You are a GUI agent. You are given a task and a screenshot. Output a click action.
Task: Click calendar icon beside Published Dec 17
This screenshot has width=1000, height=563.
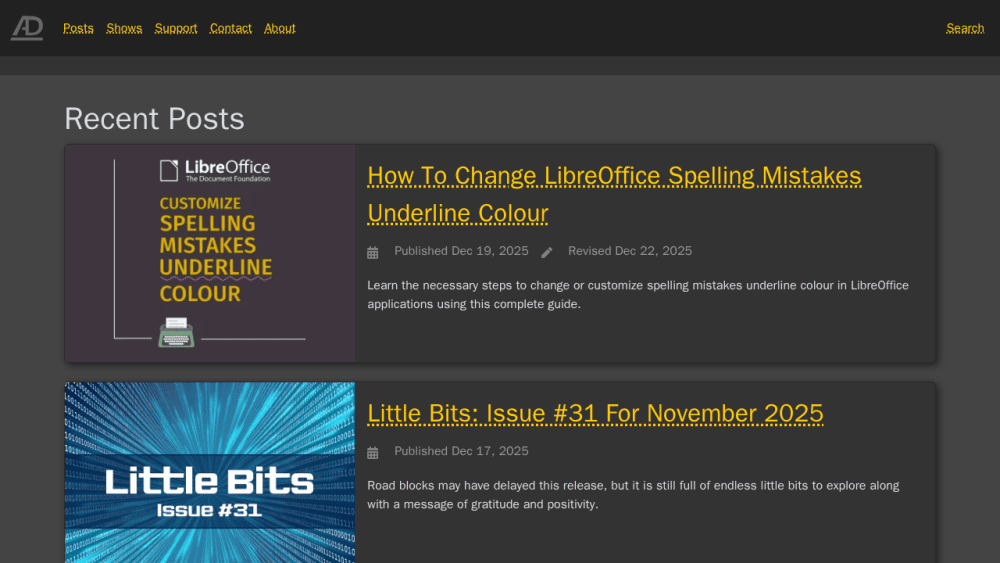372,453
